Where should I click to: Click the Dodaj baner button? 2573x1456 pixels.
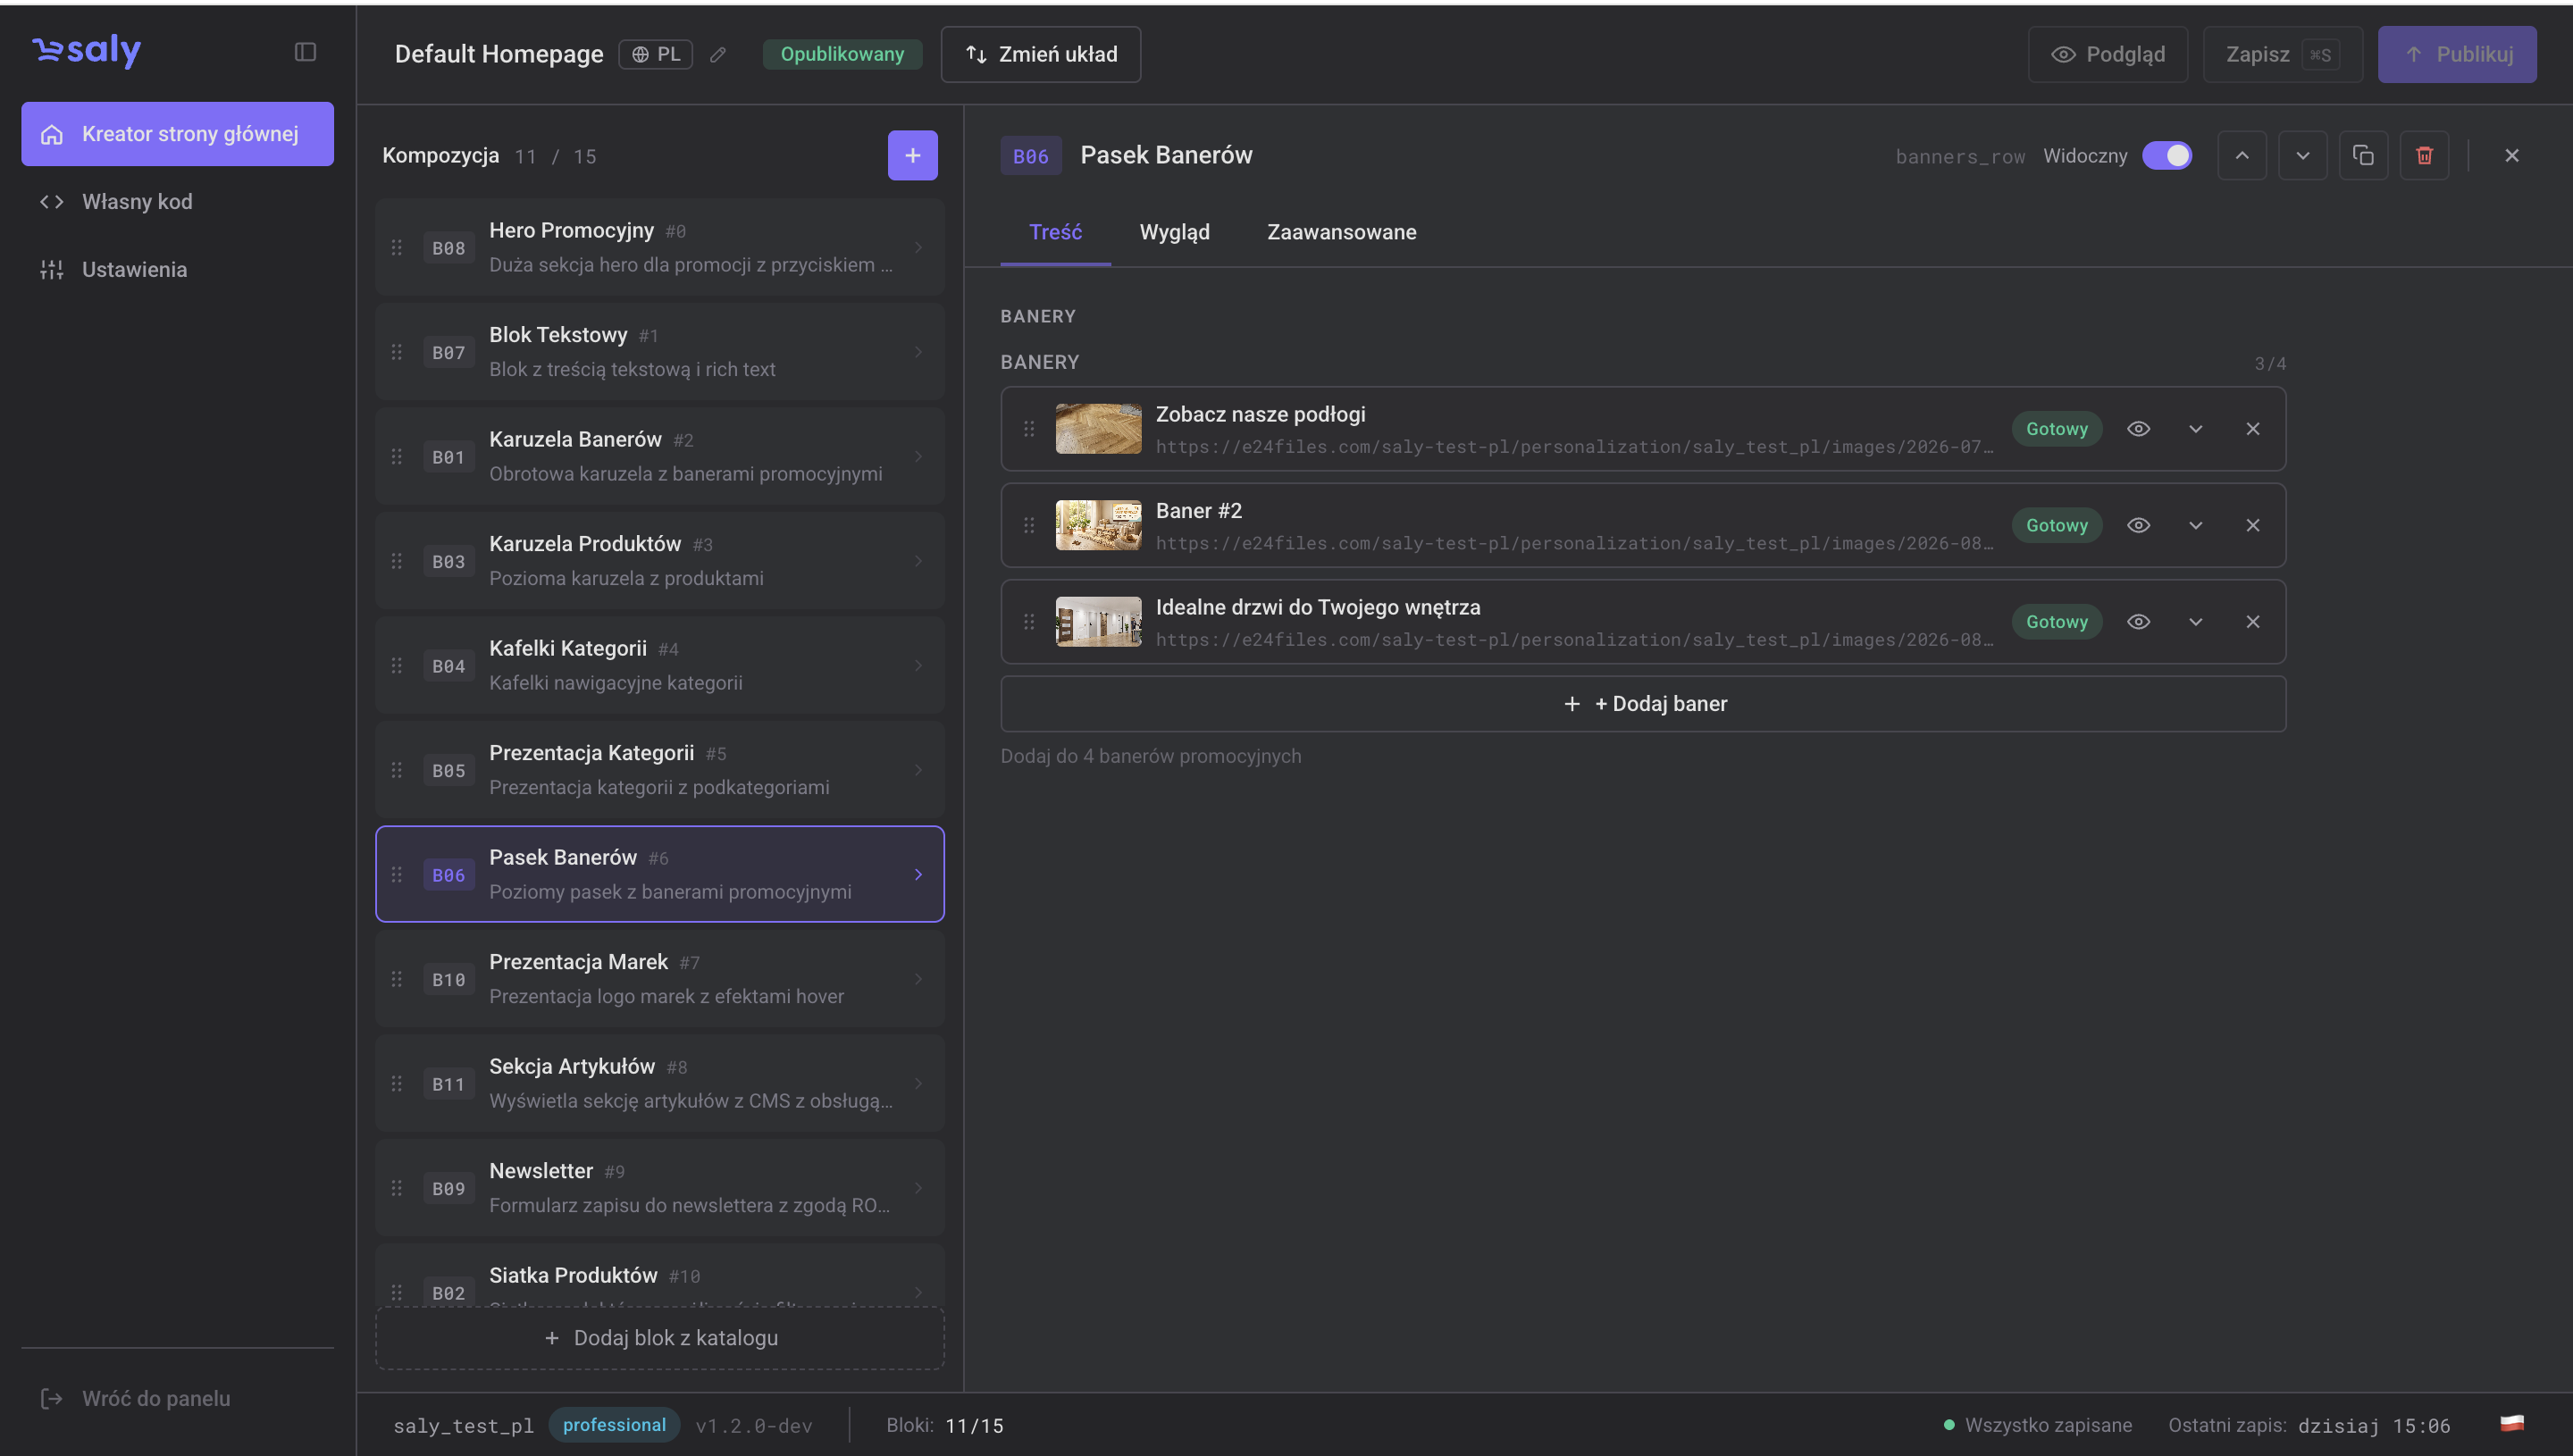pyautogui.click(x=1643, y=704)
